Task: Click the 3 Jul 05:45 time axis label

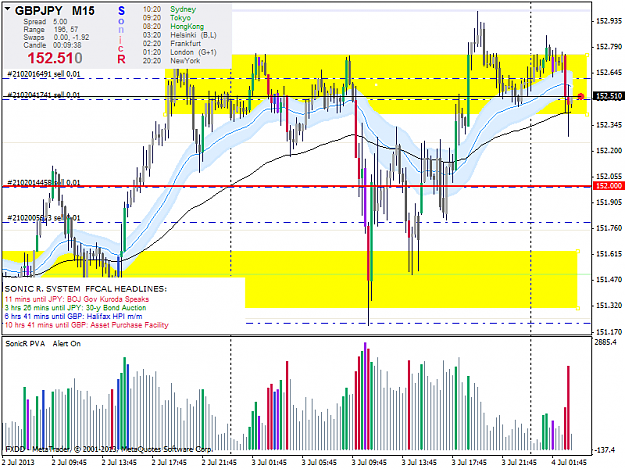Action: (319, 462)
